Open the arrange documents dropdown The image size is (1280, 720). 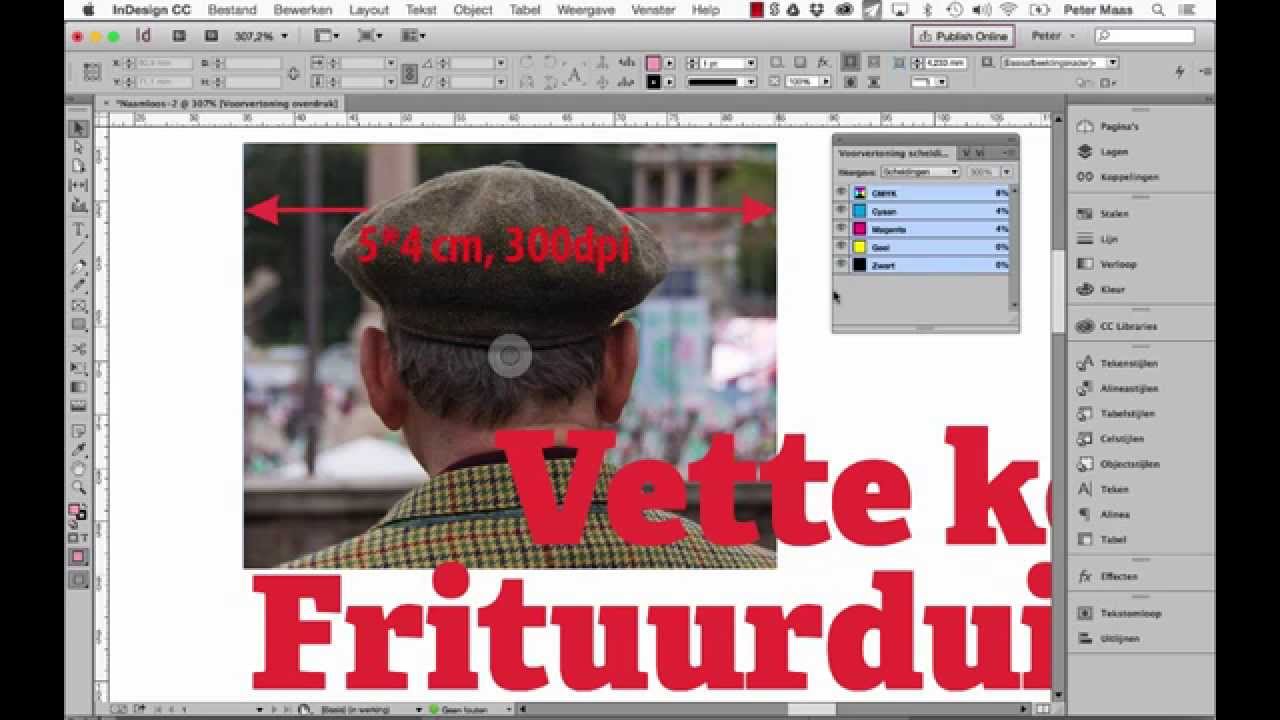point(413,36)
